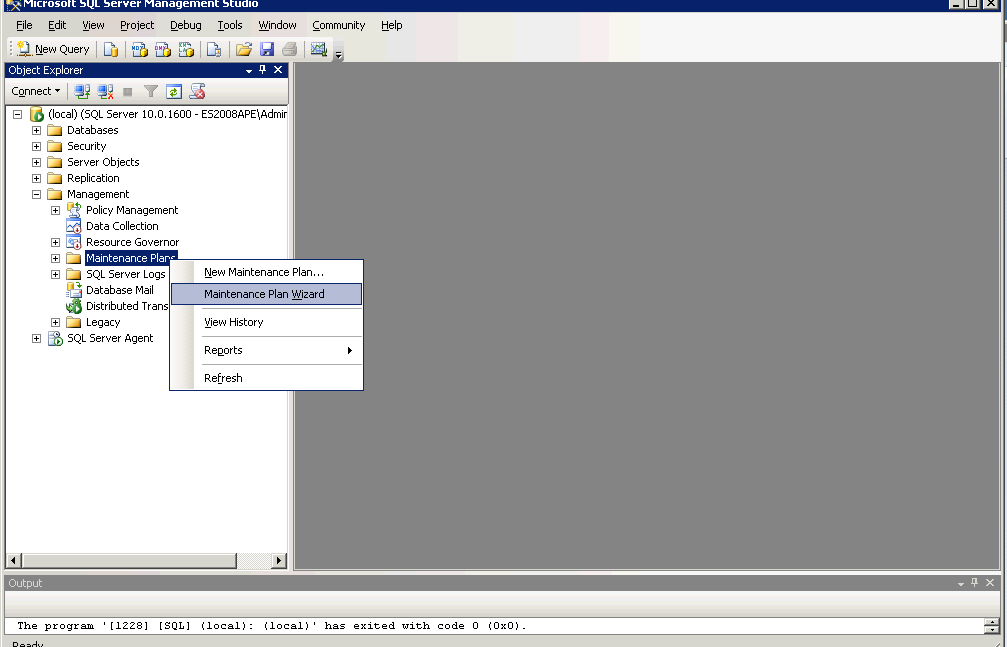Expand the Policy Management node
This screenshot has width=1007, height=647.
point(55,210)
